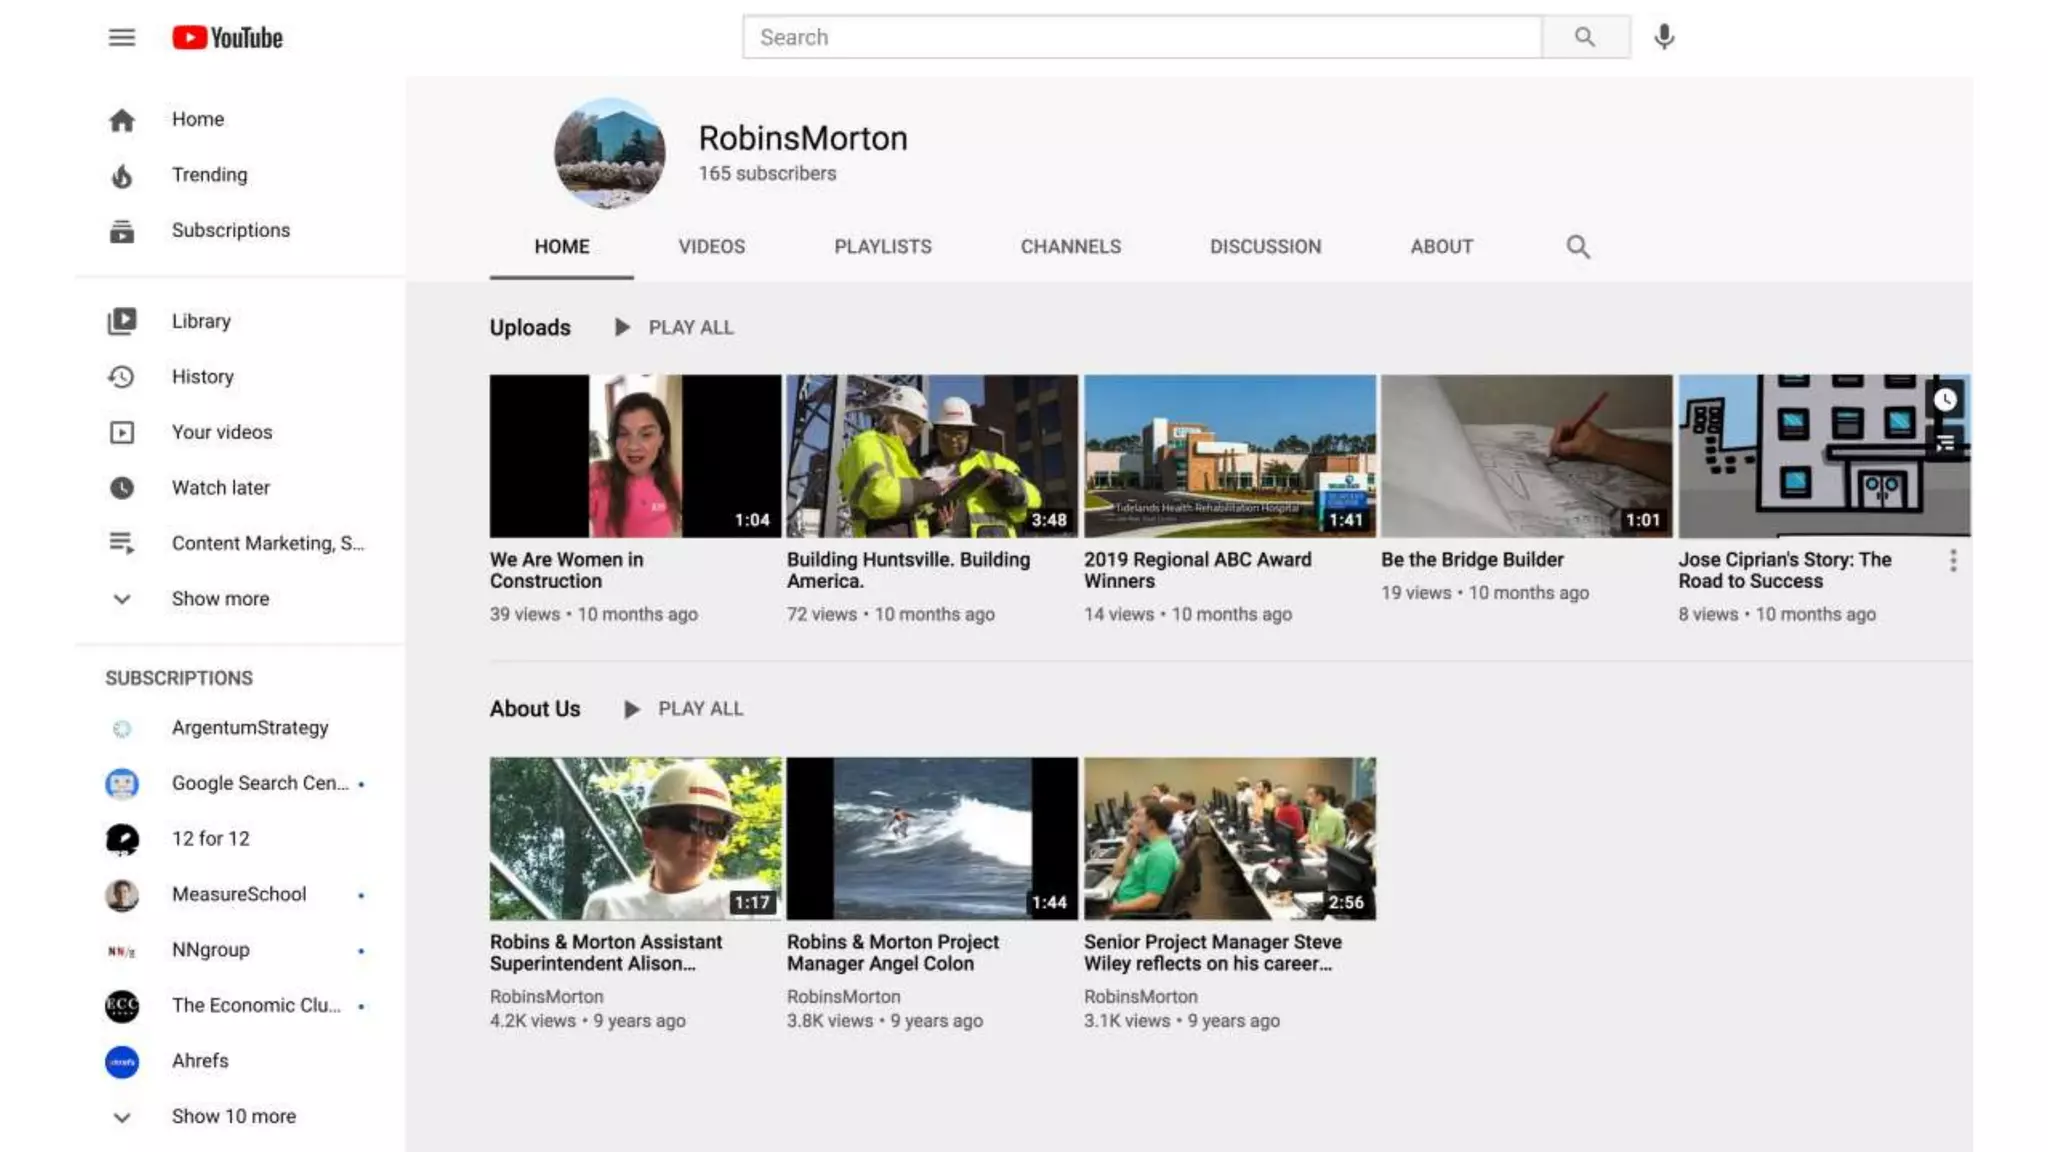Click the YouTube logo
2048x1152 pixels.
228,38
